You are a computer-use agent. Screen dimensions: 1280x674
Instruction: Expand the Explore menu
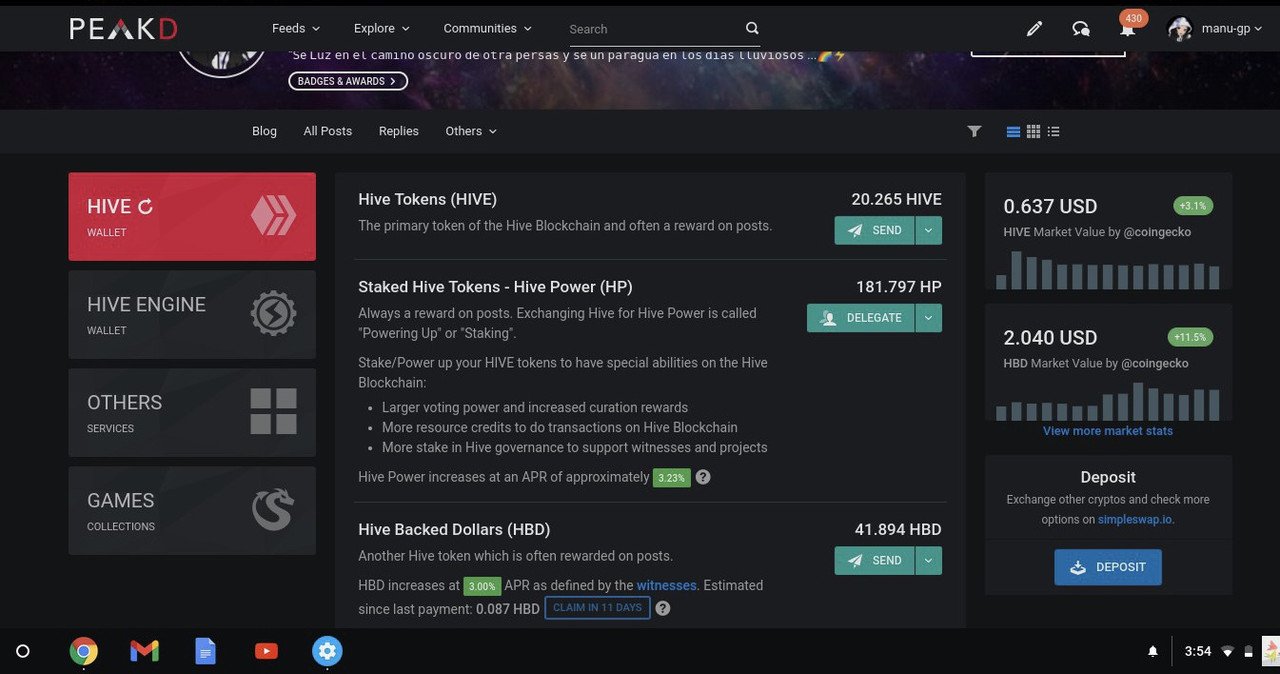coord(381,28)
